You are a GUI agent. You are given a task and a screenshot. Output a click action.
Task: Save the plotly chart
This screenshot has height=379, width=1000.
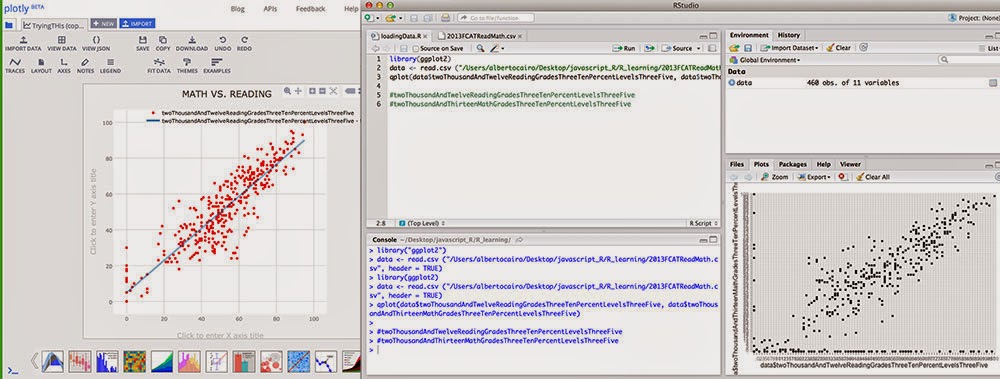143,43
